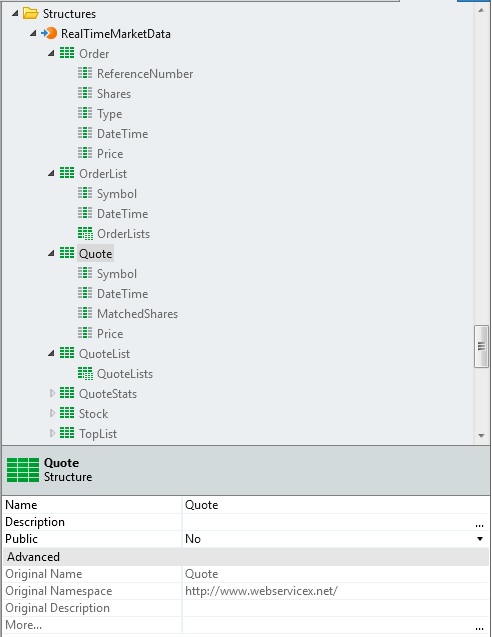Image resolution: width=492 pixels, height=637 pixels.
Task: Click the Shares attribute icon
Action: tap(85, 93)
